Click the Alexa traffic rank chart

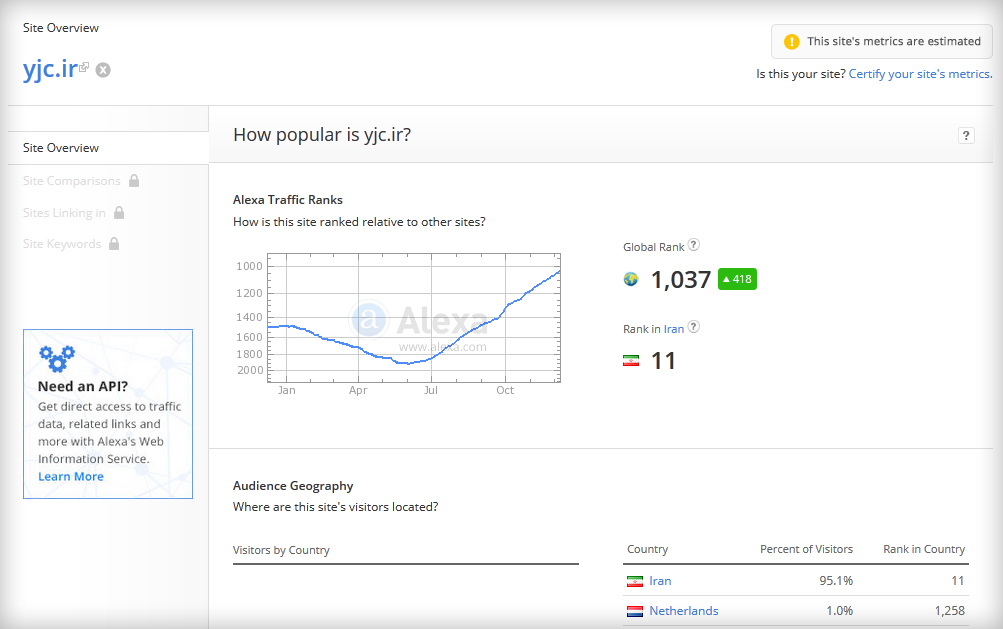point(414,318)
